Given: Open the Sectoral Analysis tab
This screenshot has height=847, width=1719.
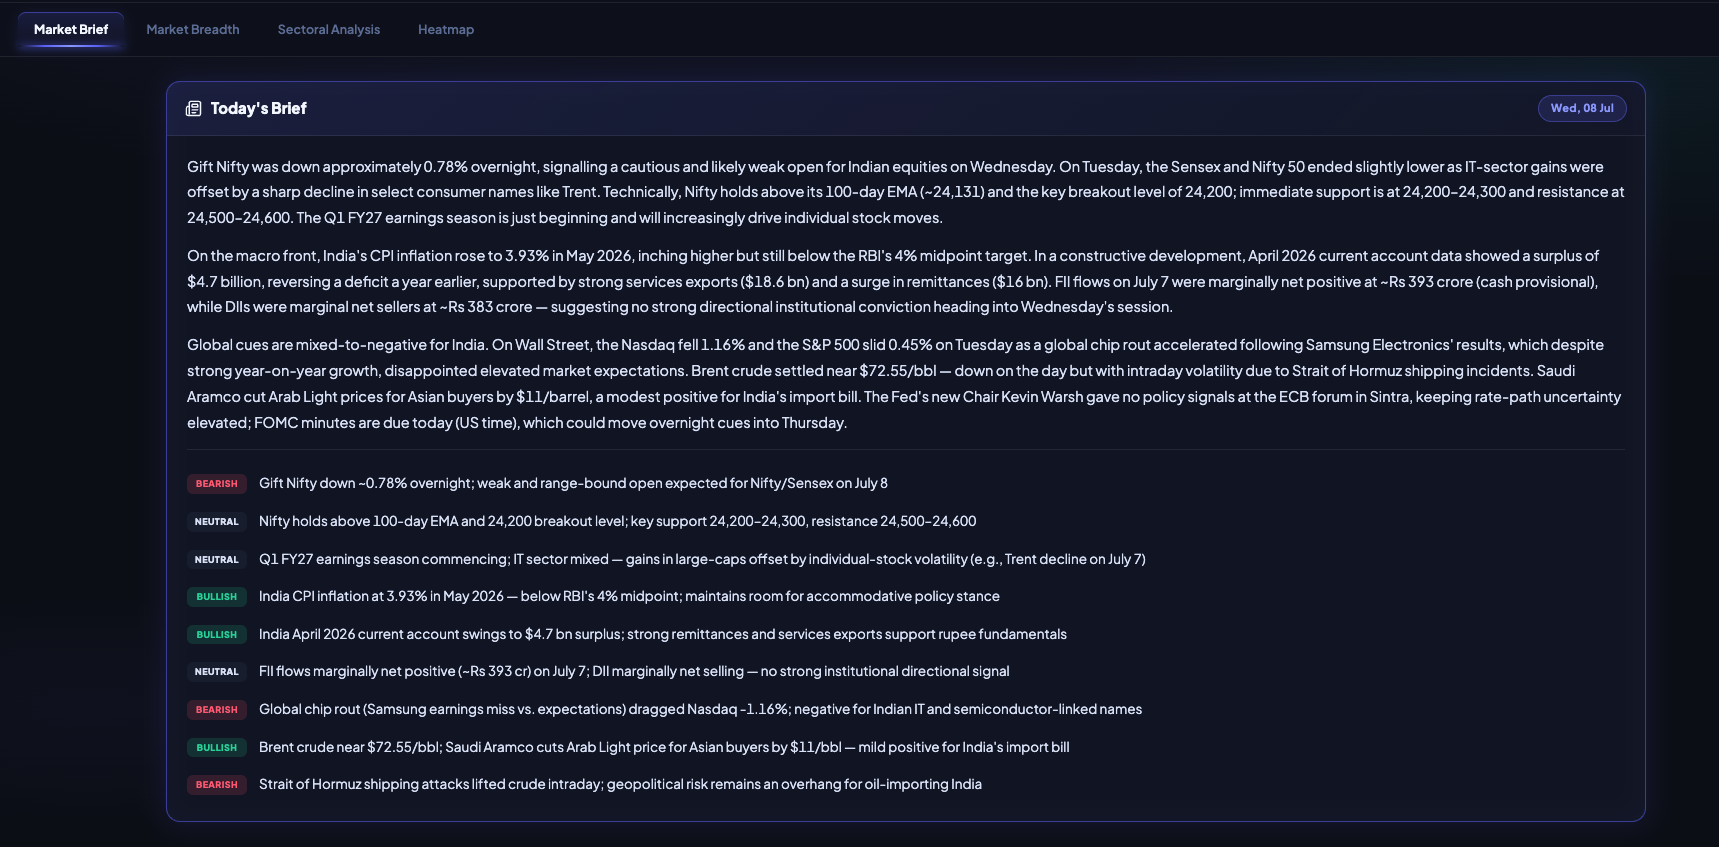Looking at the screenshot, I should pyautogui.click(x=329, y=29).
